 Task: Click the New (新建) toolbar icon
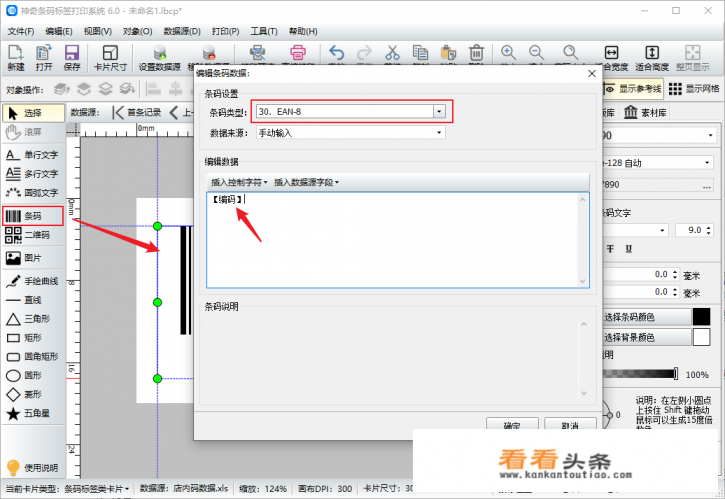point(16,58)
